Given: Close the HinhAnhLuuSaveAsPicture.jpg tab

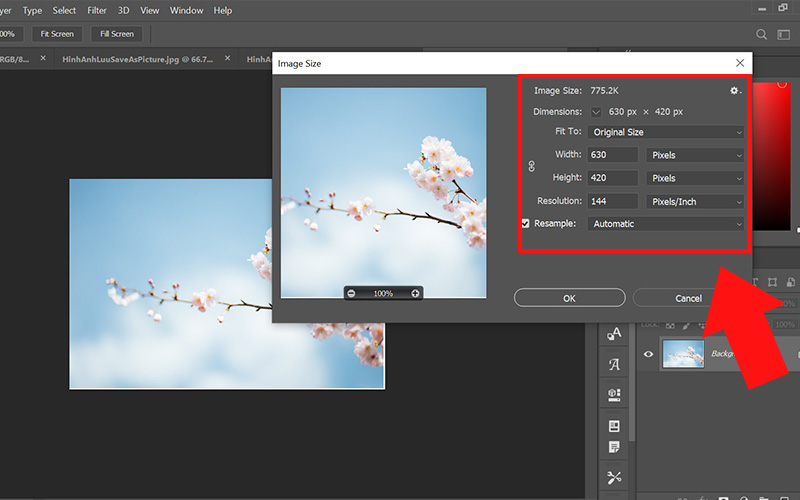Looking at the screenshot, I should [228, 58].
